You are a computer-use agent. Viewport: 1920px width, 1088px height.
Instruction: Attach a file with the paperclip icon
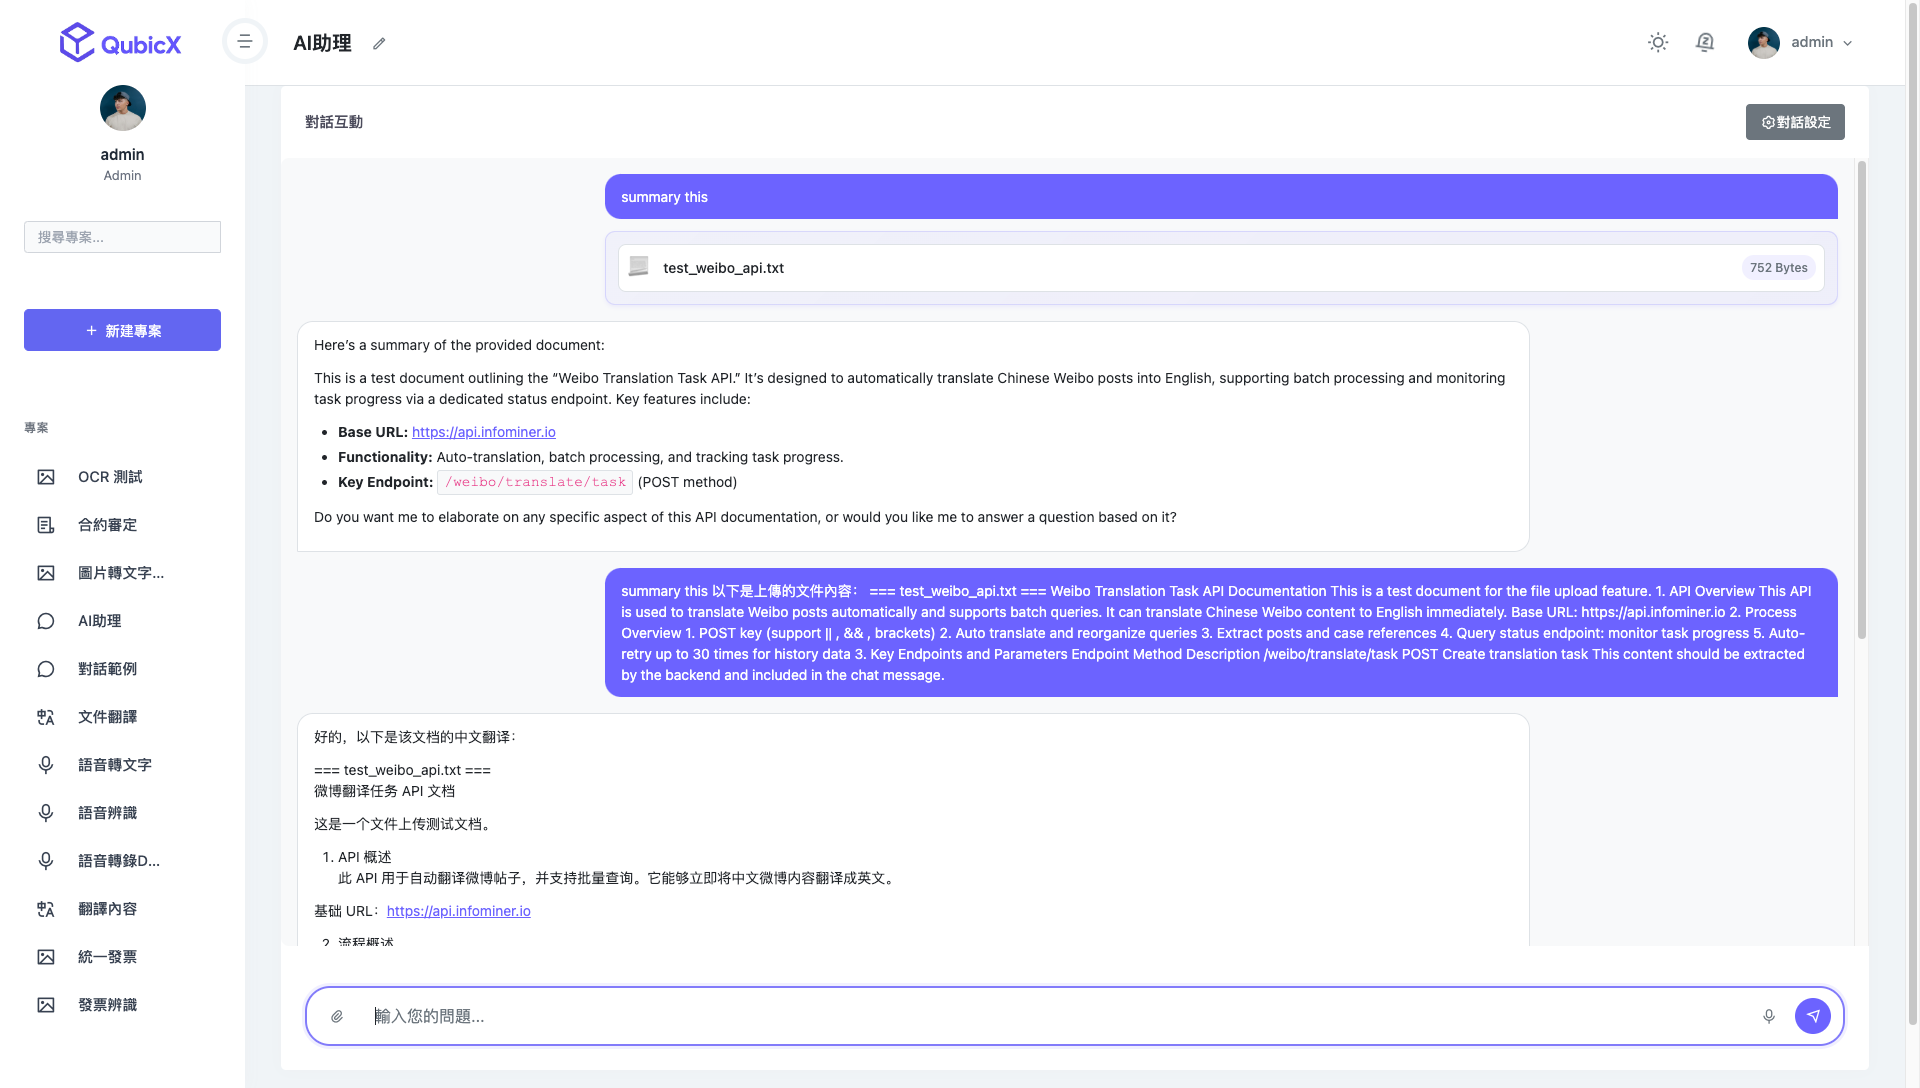coord(337,1016)
